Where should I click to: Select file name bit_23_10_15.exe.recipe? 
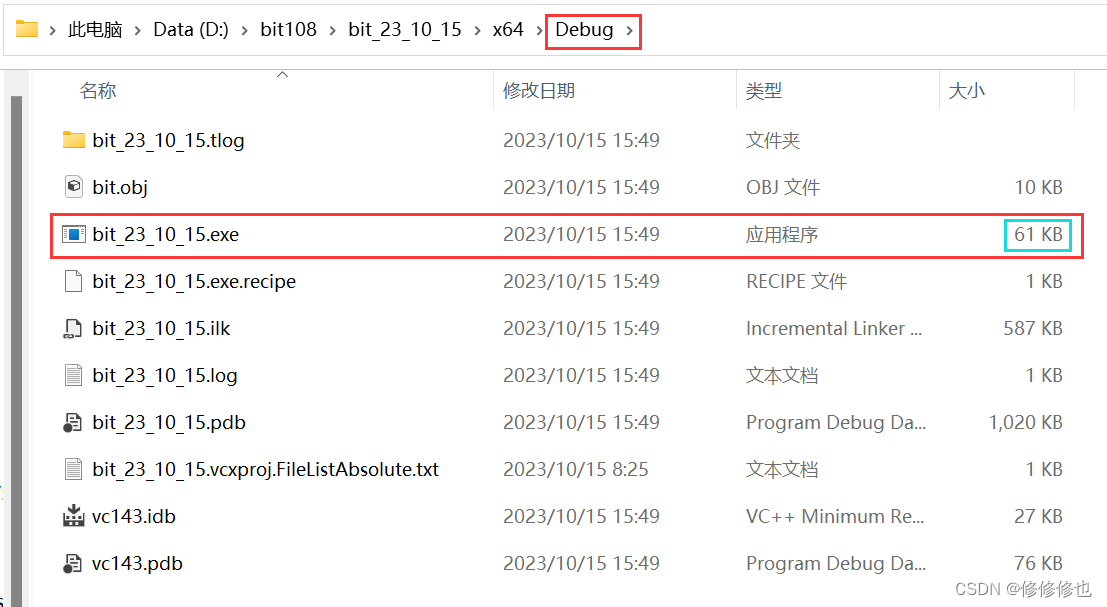tap(194, 282)
